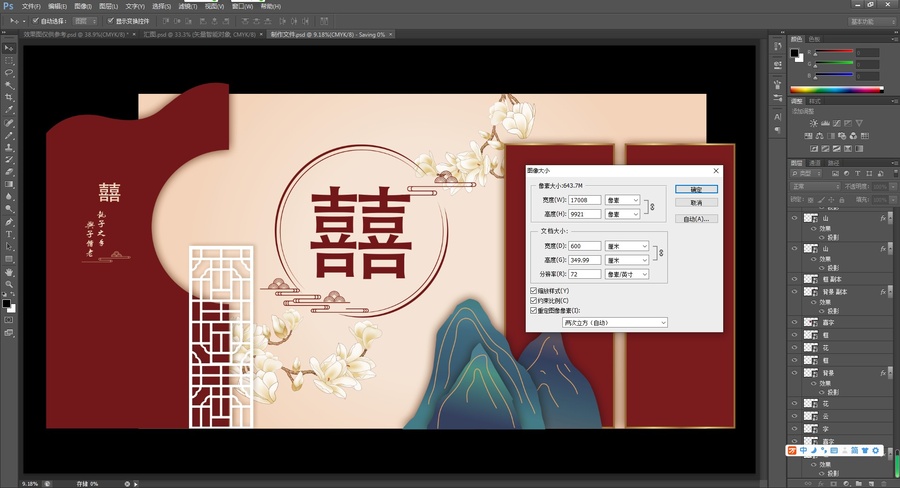Screen dimensions: 900x488
Task: Open the IME settings gear icon
Action: coord(876,450)
